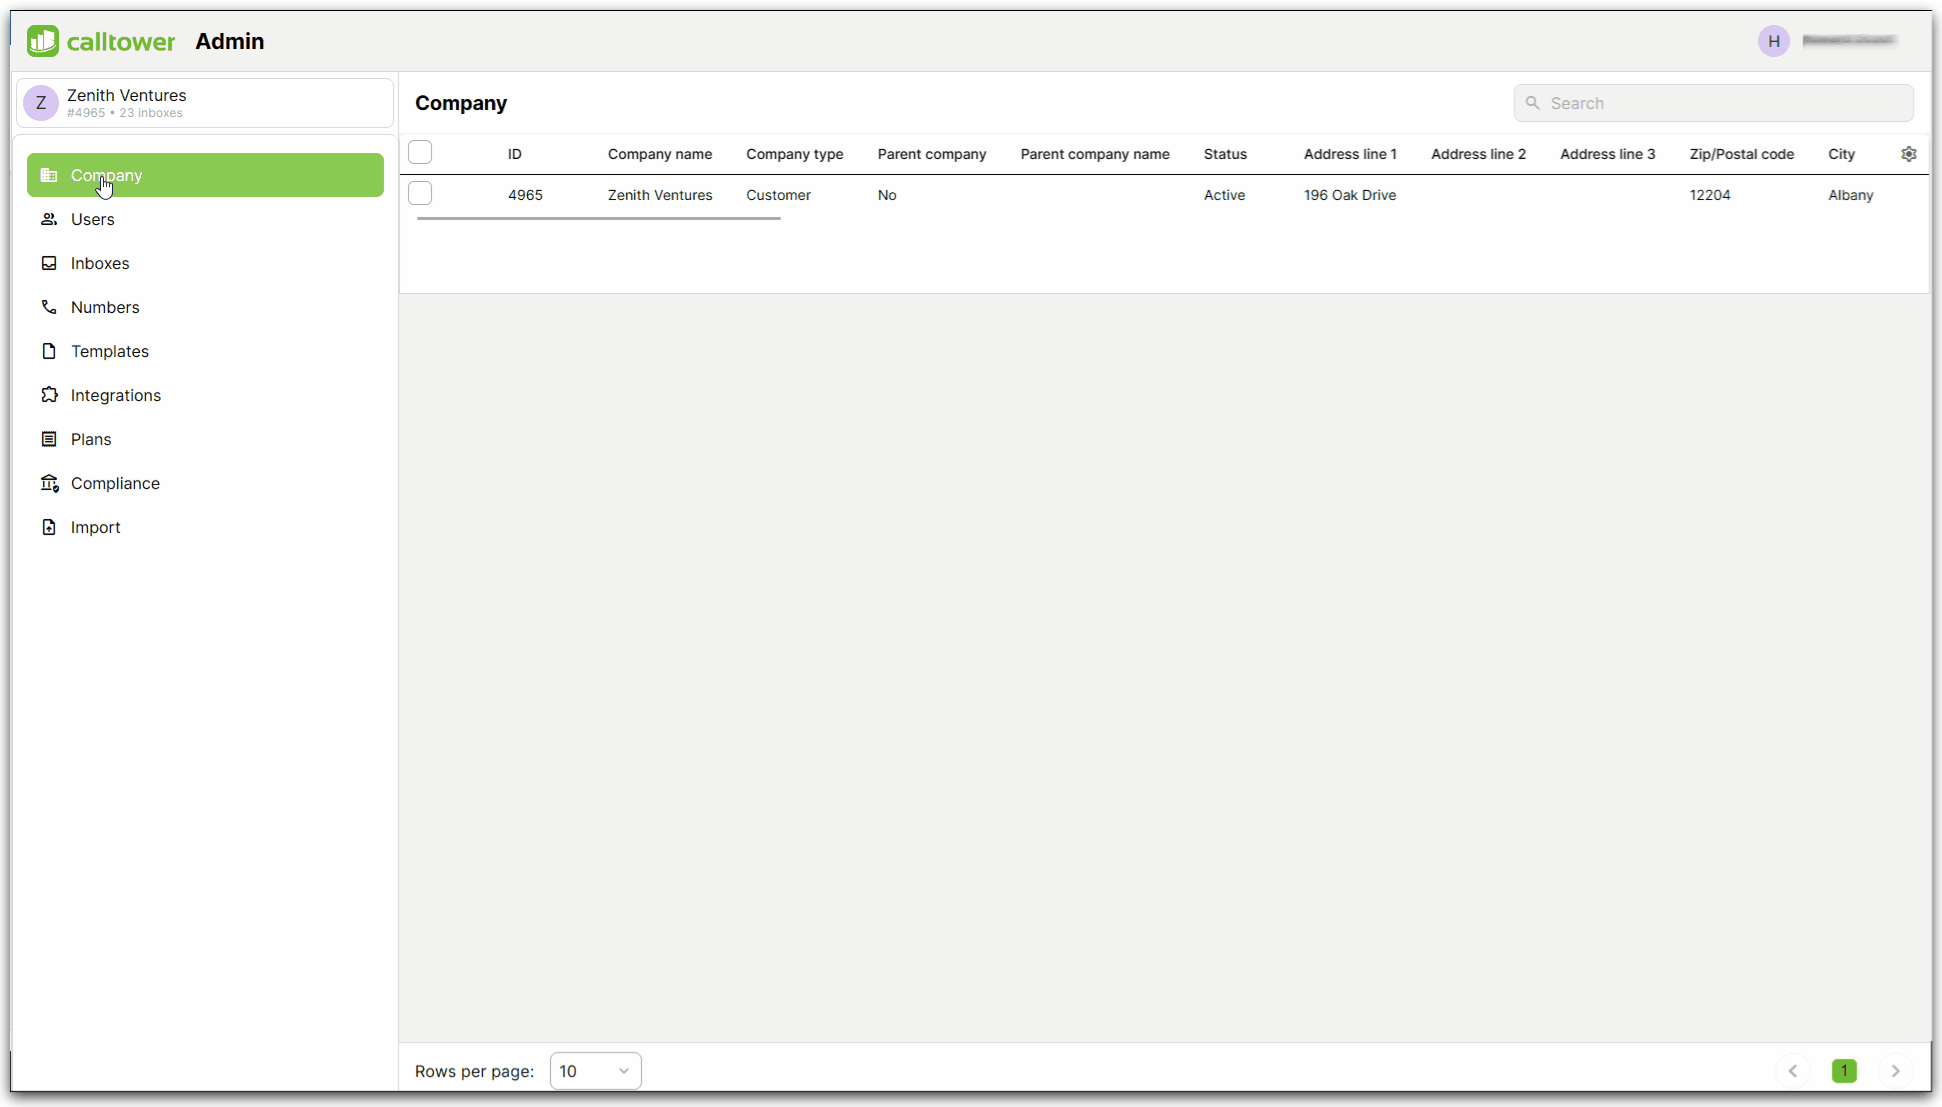The image size is (1942, 1107).
Task: Click the column settings gear icon
Action: click(x=1910, y=153)
